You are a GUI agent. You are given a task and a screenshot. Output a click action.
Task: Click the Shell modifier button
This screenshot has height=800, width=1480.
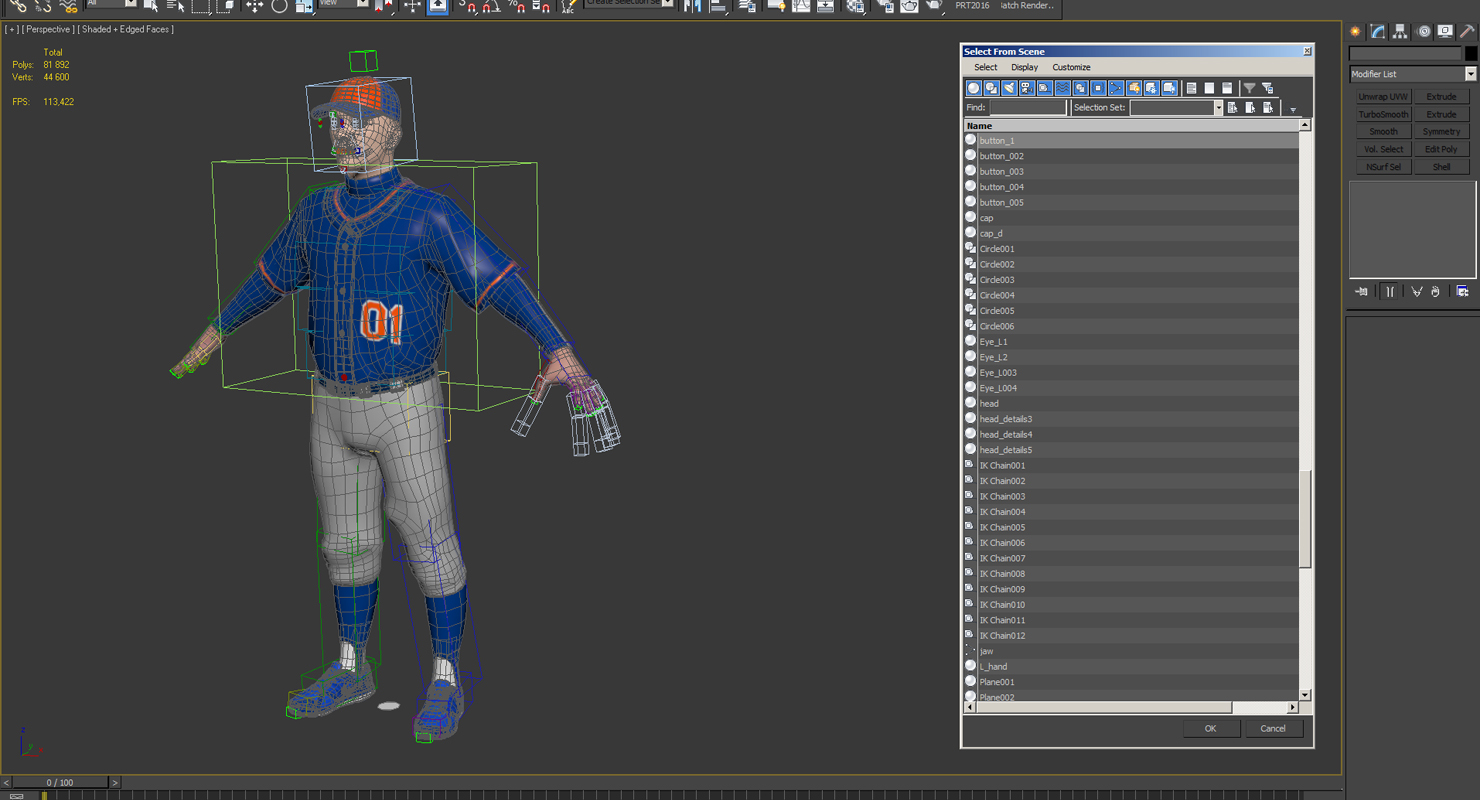[x=1441, y=167]
